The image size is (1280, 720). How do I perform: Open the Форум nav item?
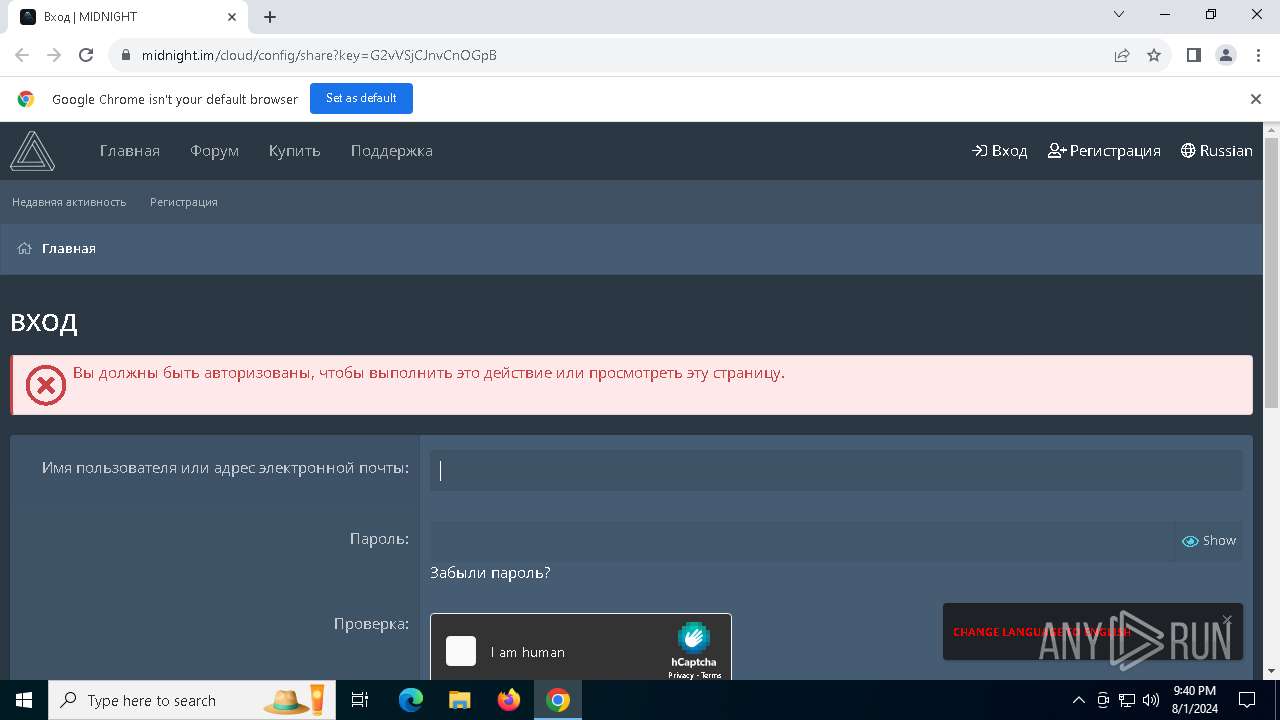coord(214,151)
